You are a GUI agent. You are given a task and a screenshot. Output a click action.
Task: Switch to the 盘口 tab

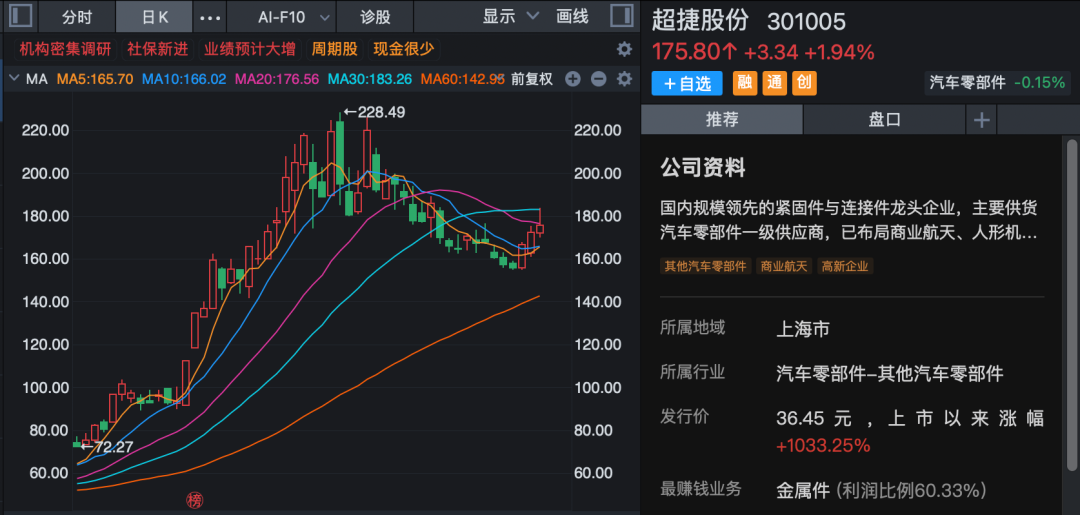884,120
